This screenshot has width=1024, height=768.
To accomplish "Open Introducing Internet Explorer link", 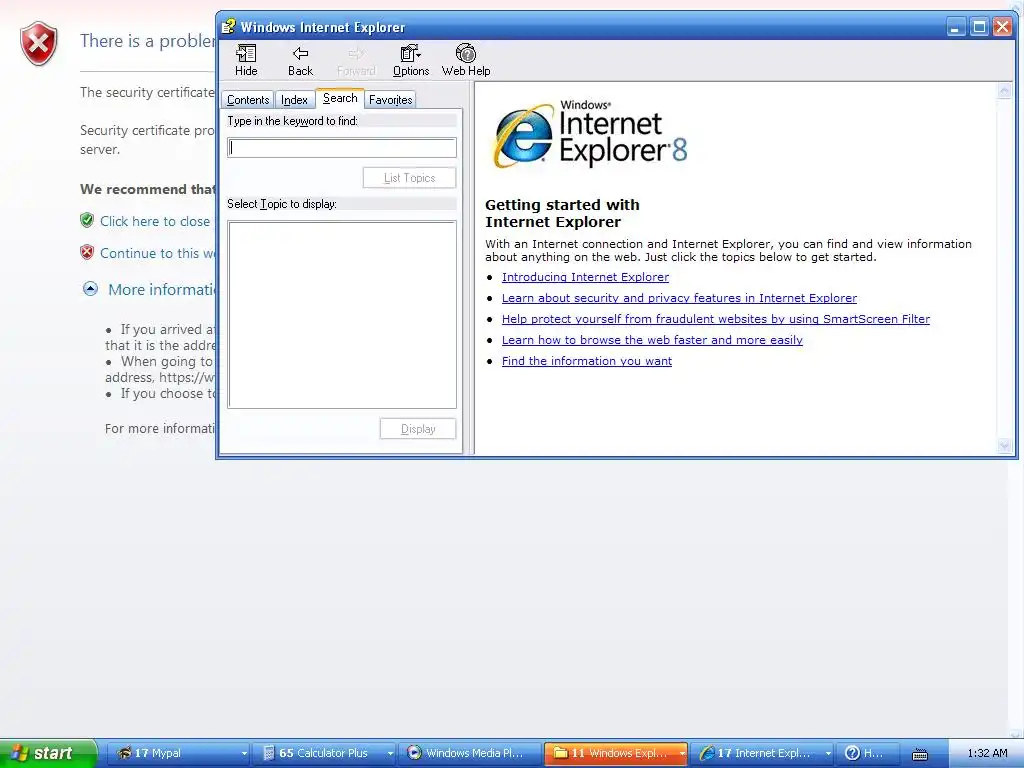I will point(585,277).
